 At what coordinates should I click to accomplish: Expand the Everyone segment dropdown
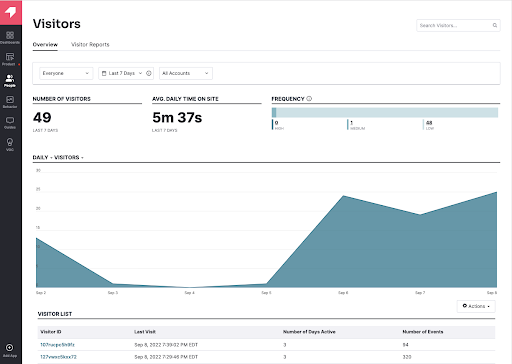(x=66, y=73)
